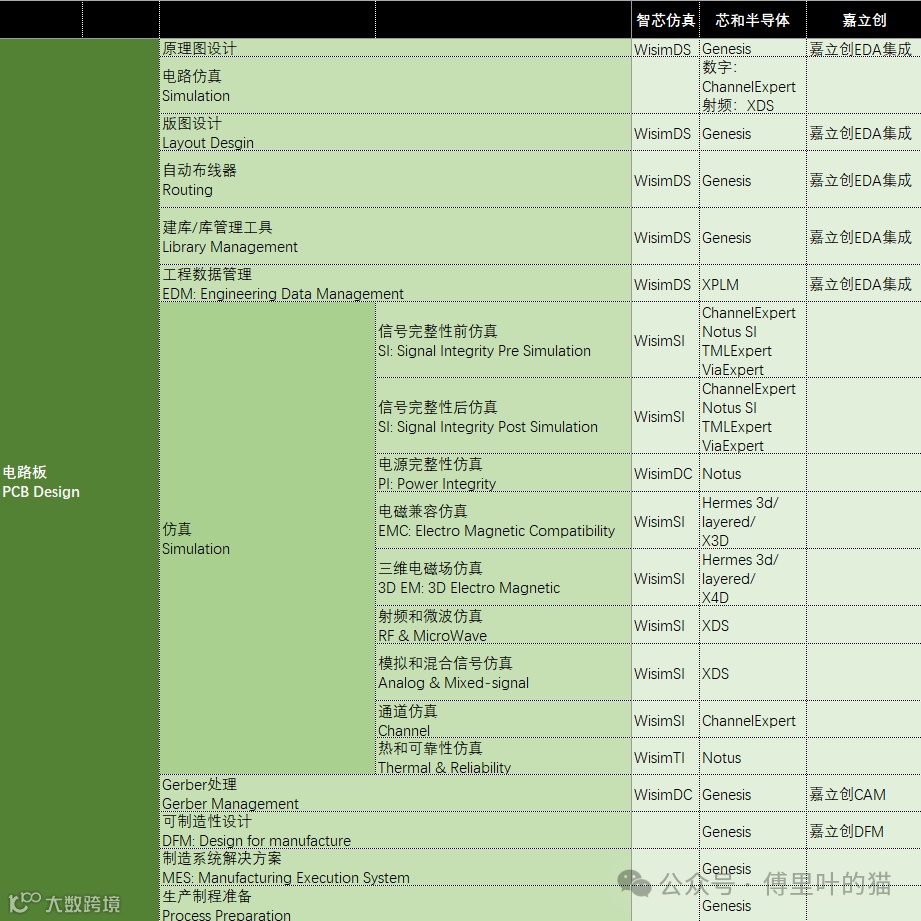The image size is (921, 921).
Task: Select WisimDS in the 原理图设计 row
Action: pos(663,49)
